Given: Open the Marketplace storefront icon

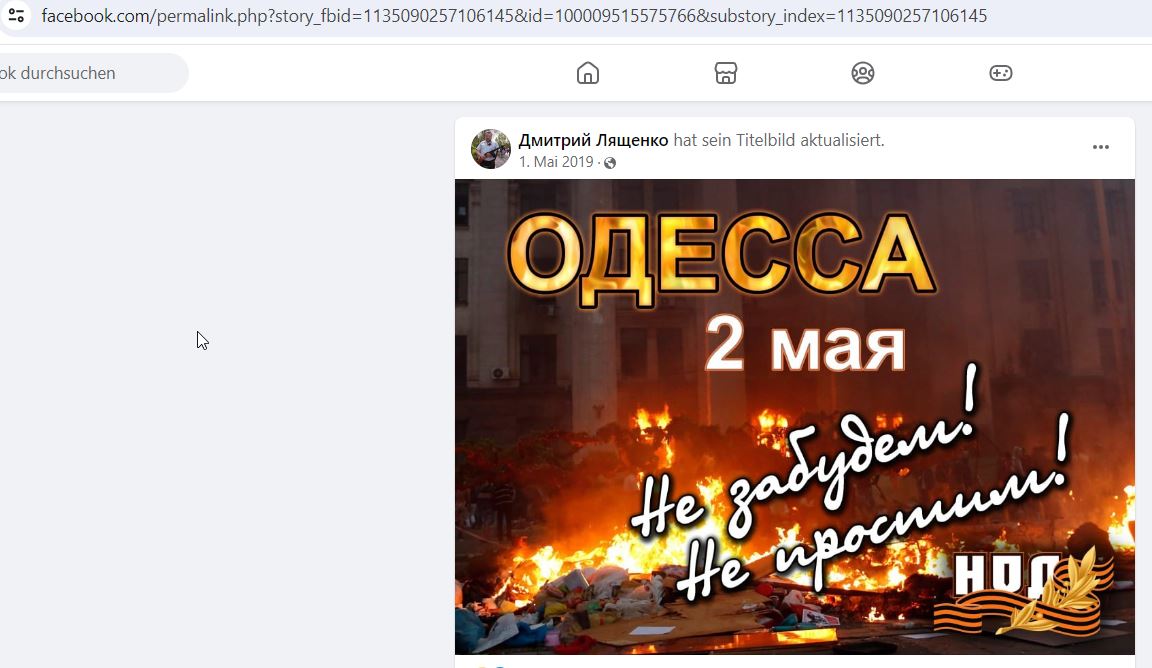Looking at the screenshot, I should point(726,73).
